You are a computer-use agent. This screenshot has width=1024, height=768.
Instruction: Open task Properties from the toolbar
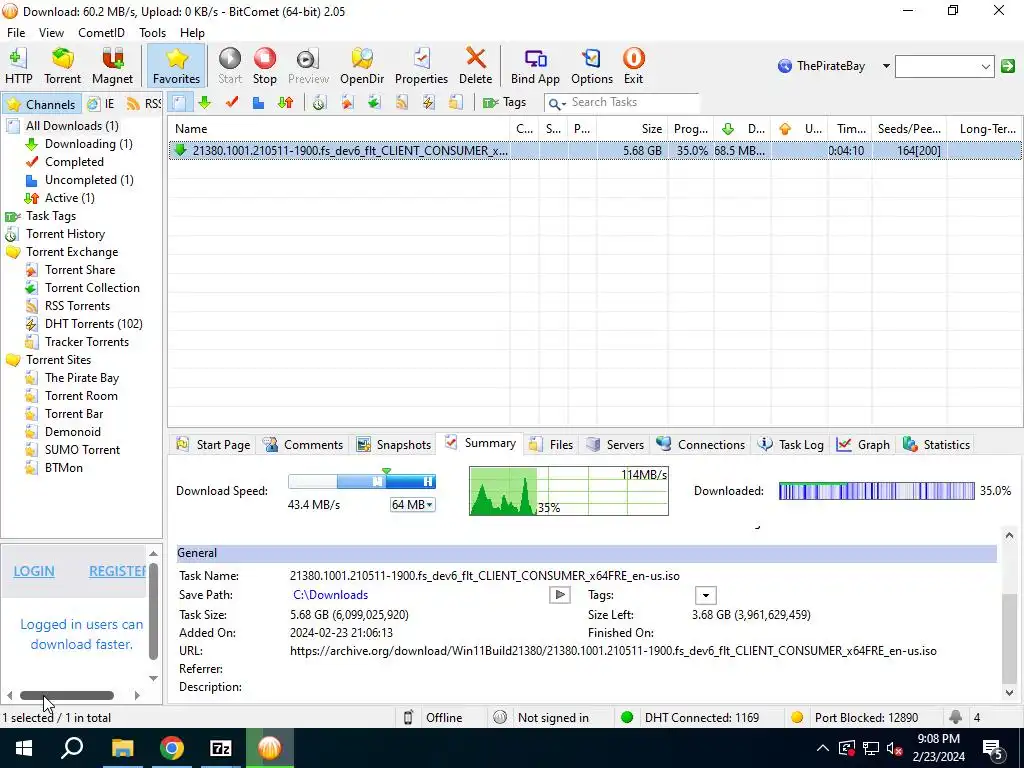tap(421, 66)
